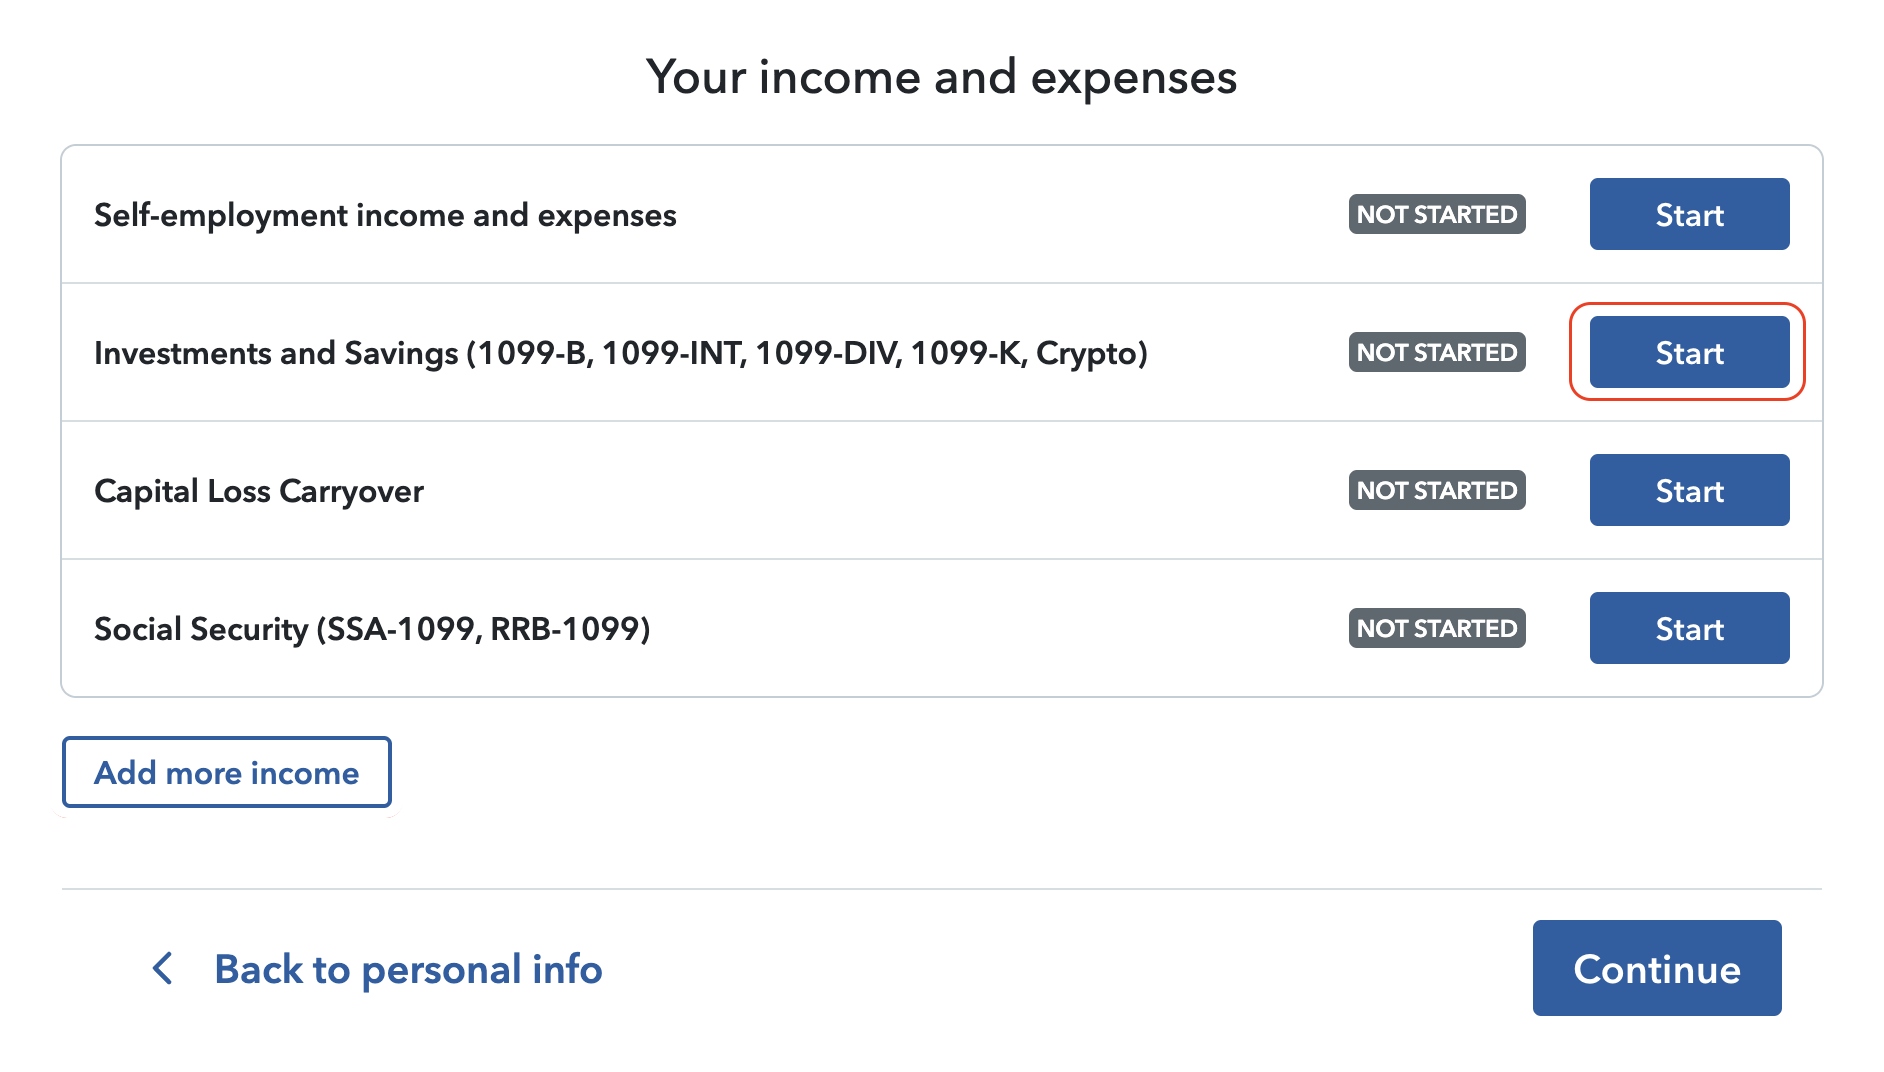Open Add more income

click(226, 772)
